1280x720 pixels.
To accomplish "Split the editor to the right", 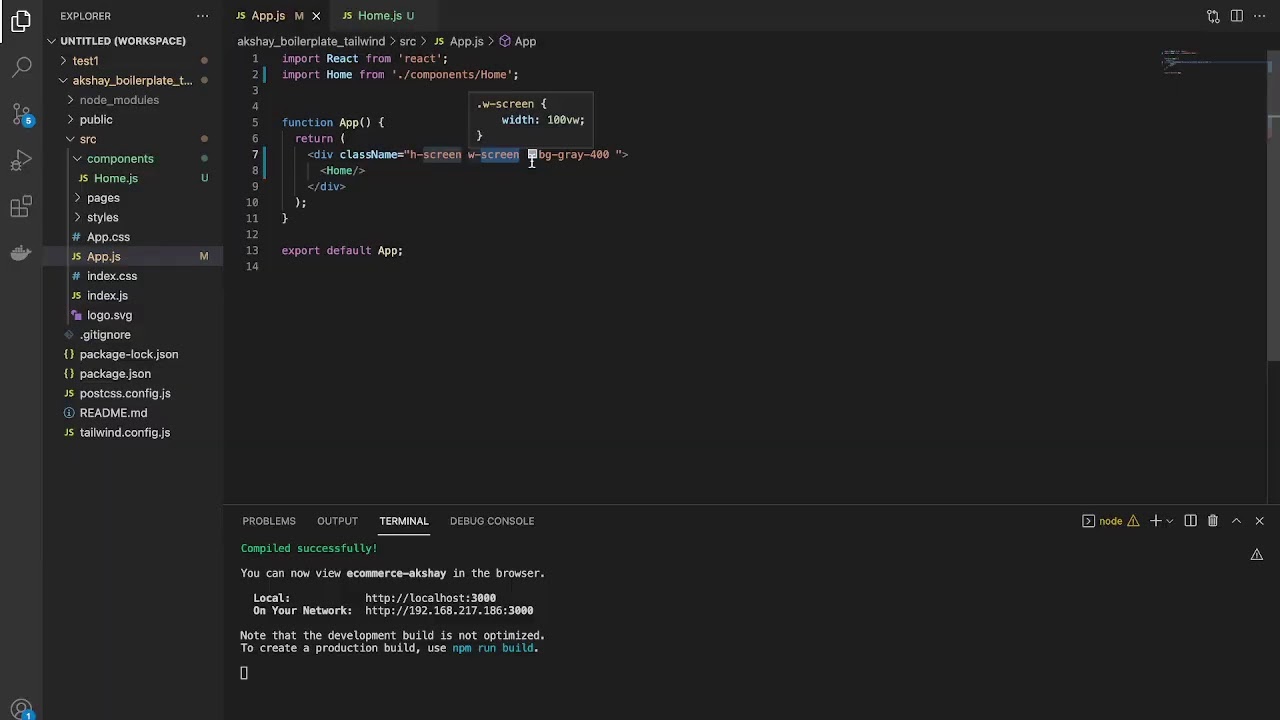I will coord(1237,16).
